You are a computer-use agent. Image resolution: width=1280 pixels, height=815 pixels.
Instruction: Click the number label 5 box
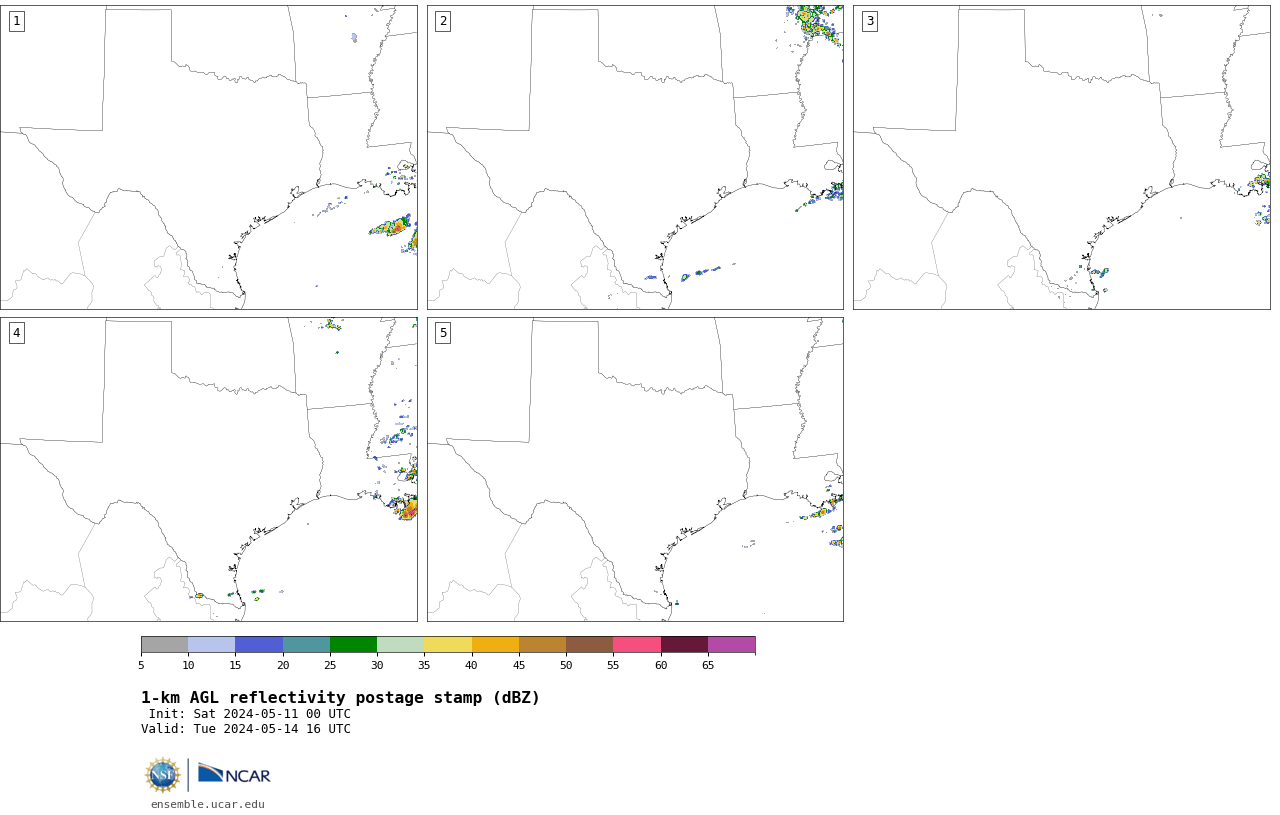[443, 333]
